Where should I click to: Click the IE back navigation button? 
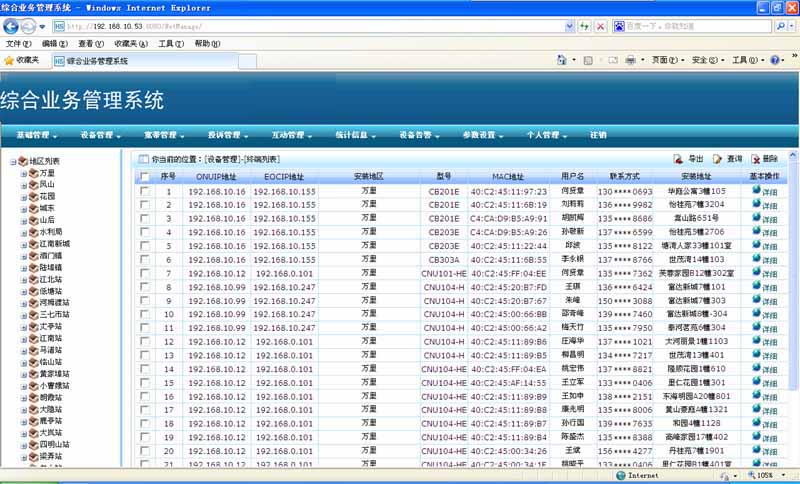[12, 26]
